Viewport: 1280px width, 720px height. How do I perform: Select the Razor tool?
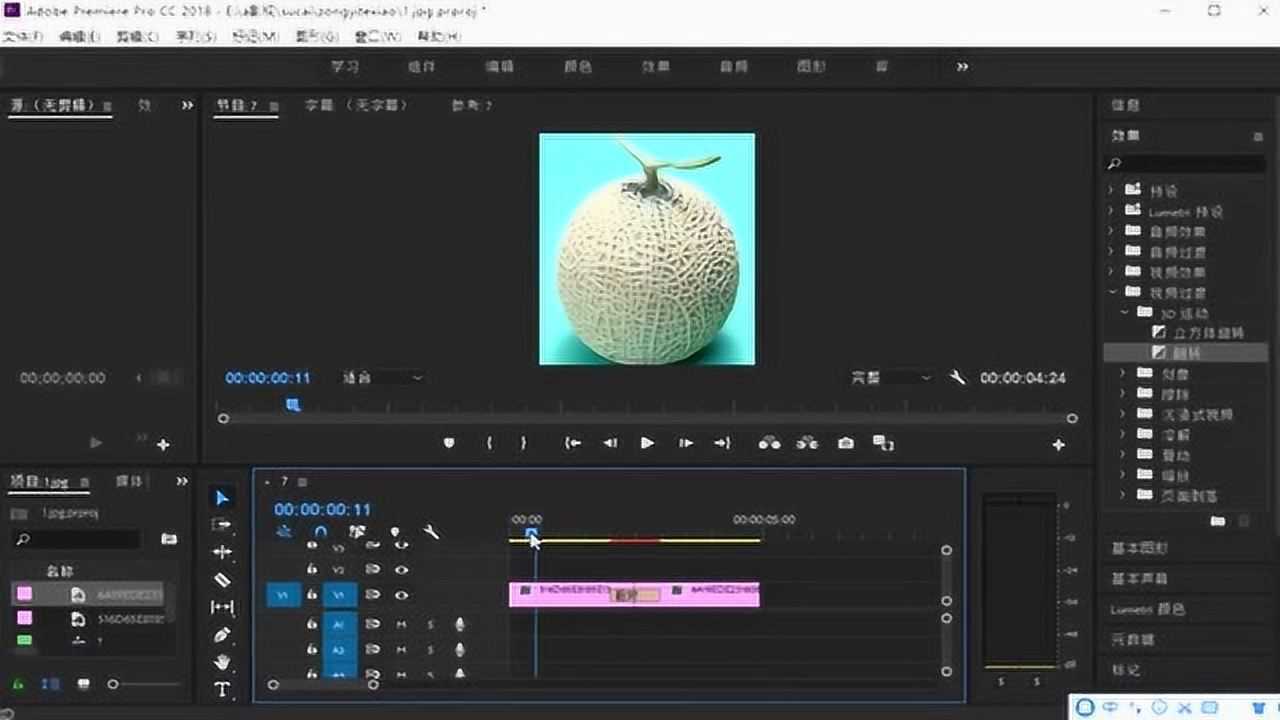click(222, 580)
